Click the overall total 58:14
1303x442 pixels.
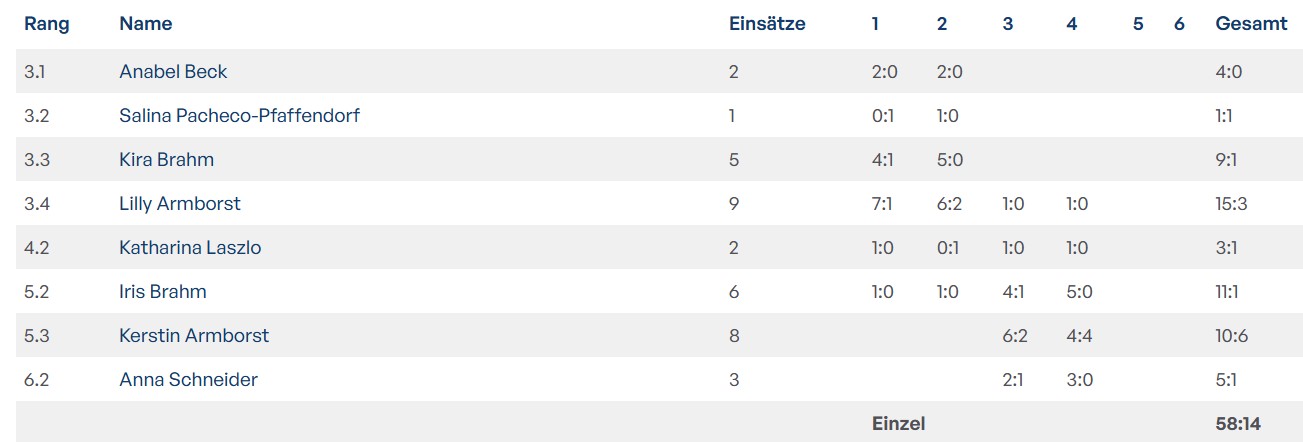pos(1237,424)
